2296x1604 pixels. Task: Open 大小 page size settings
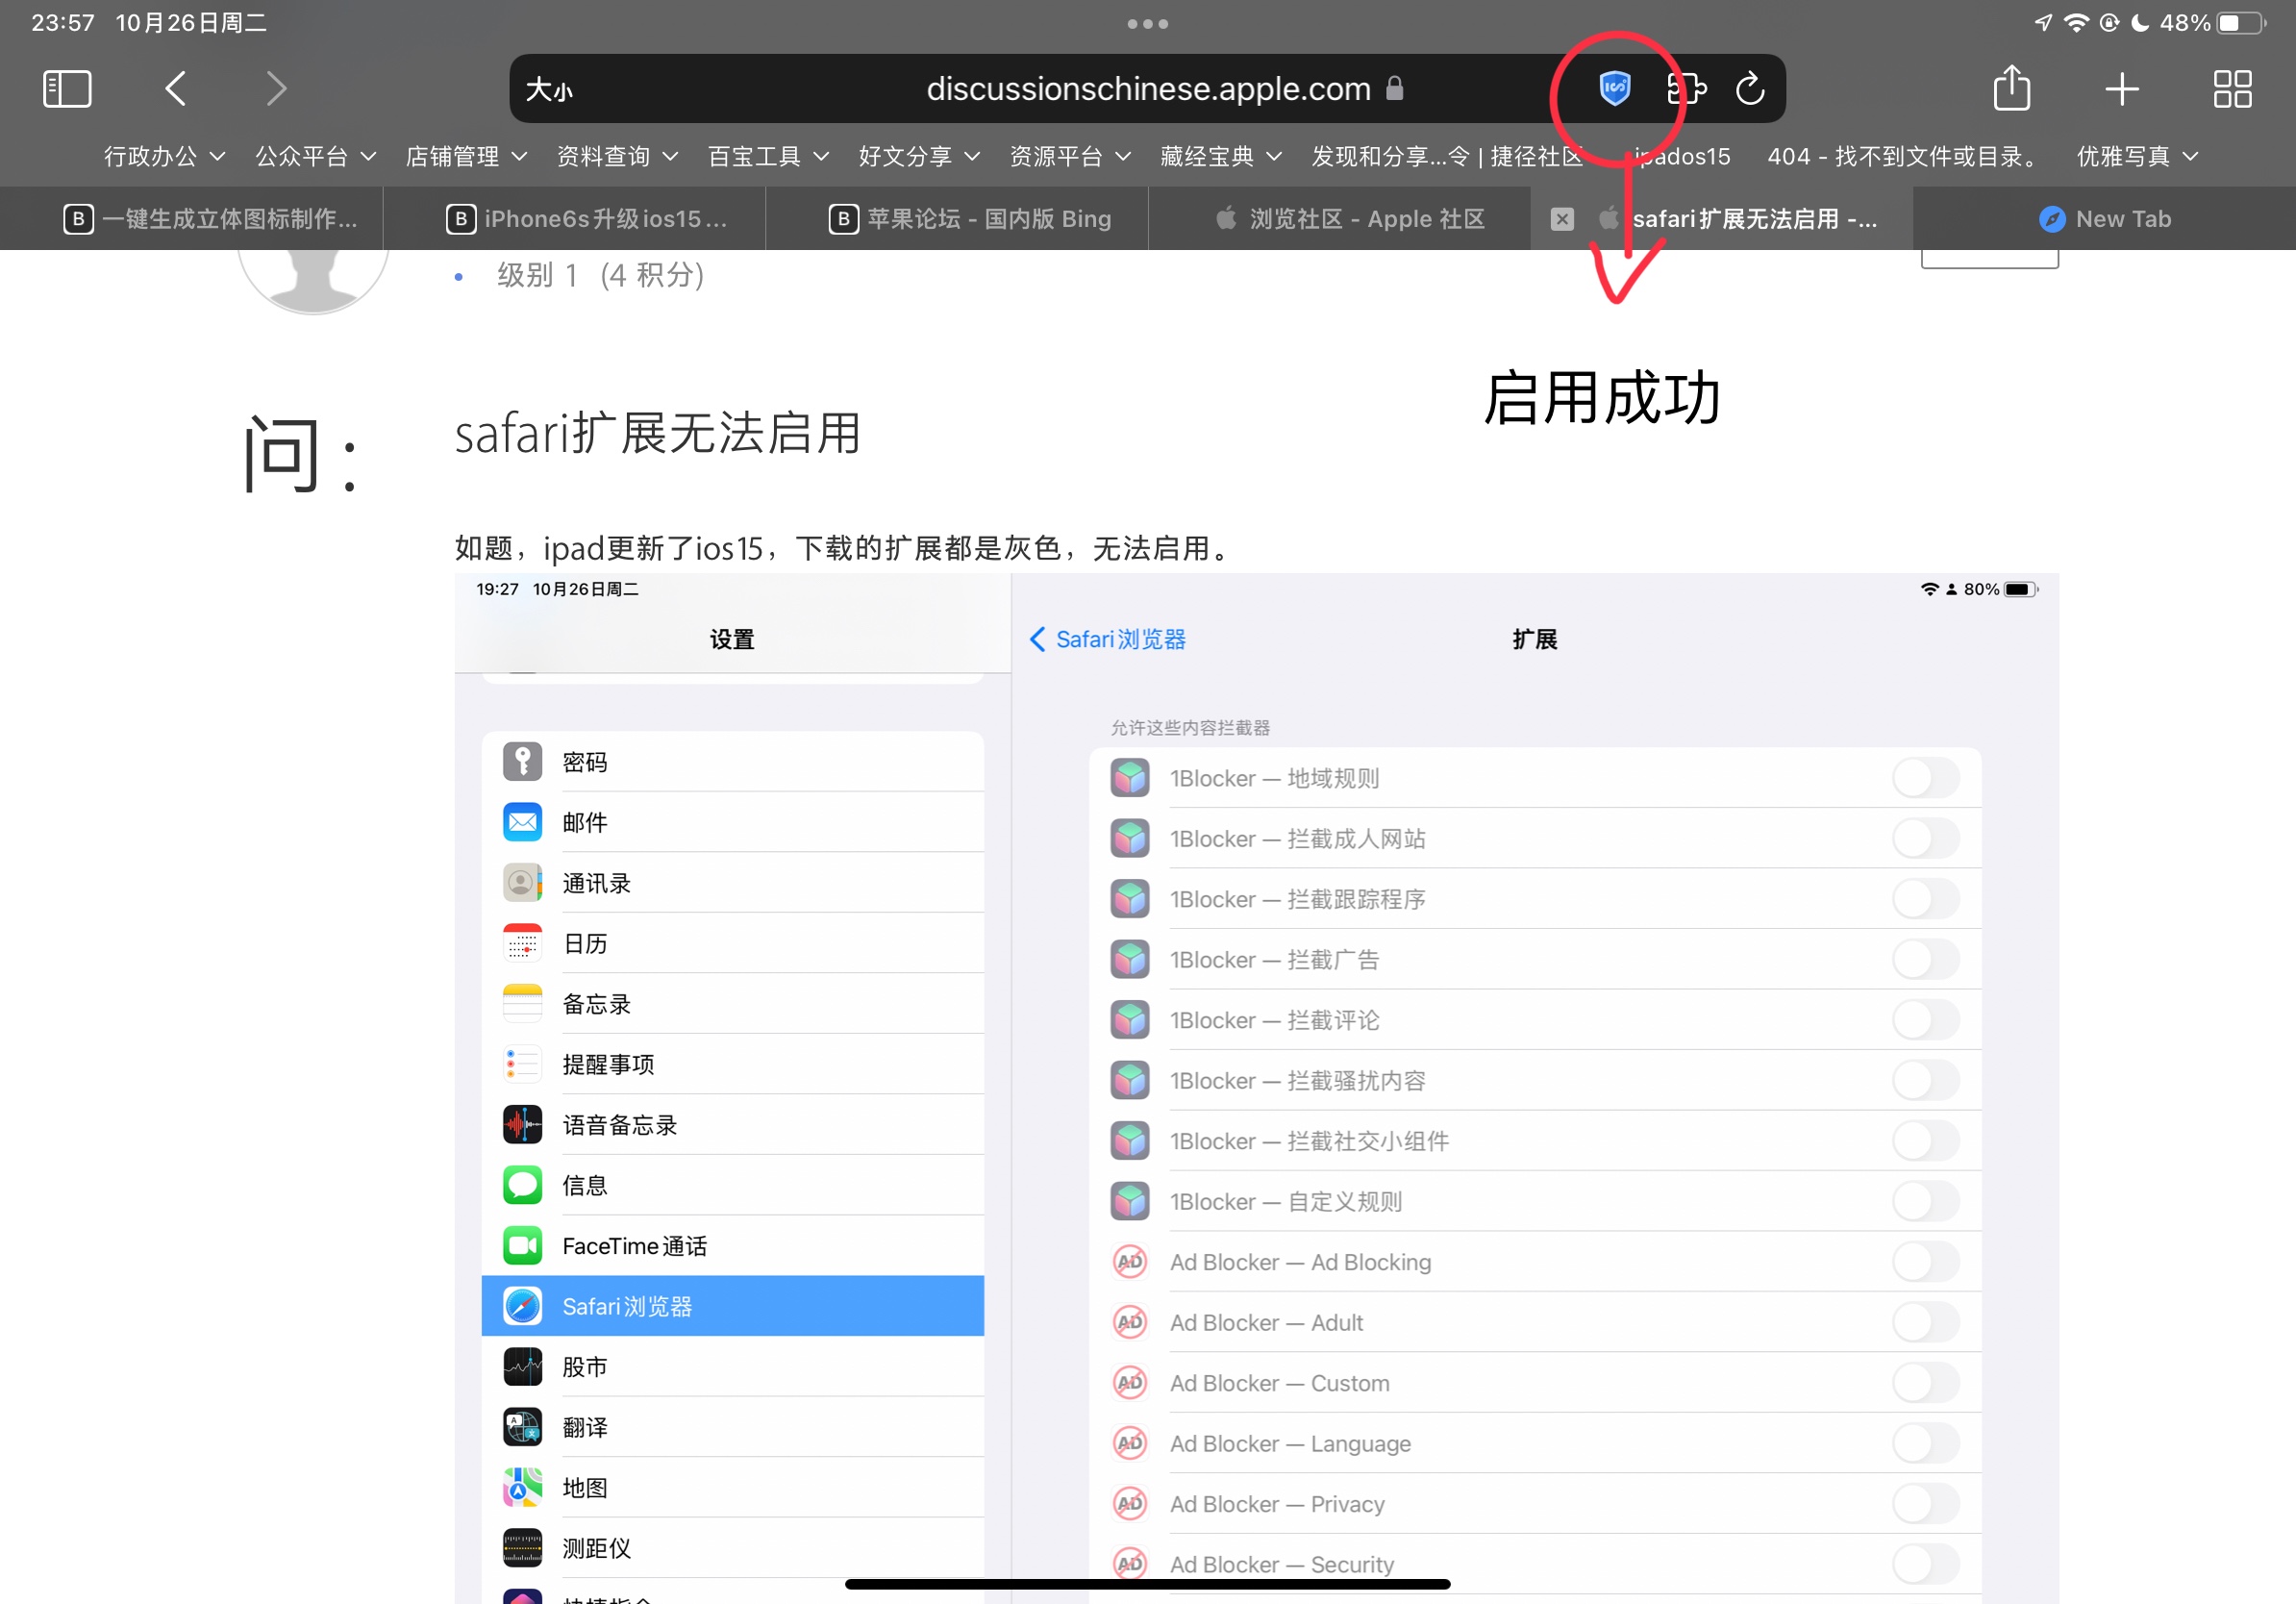(549, 90)
